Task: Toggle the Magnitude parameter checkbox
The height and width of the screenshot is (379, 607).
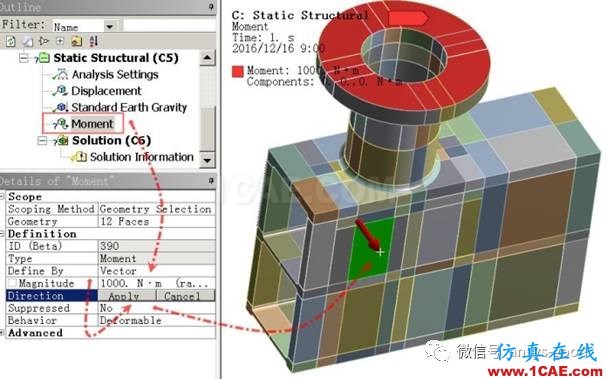Action: pyautogui.click(x=12, y=283)
